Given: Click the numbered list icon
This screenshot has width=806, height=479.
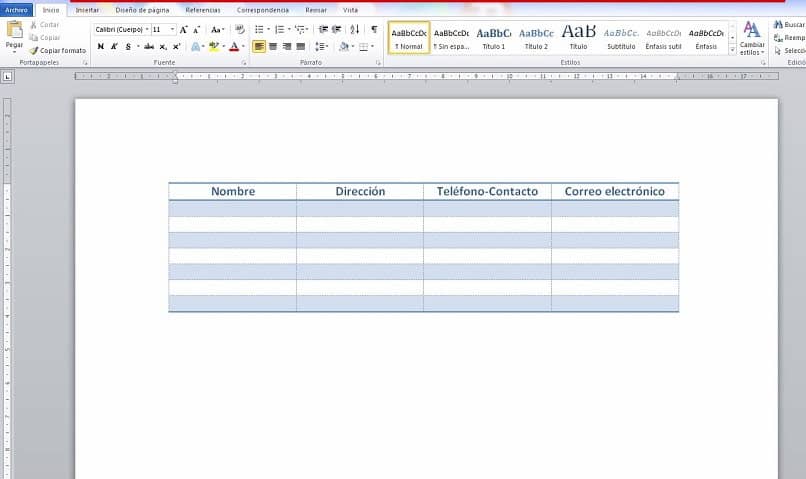Looking at the screenshot, I should 280,30.
